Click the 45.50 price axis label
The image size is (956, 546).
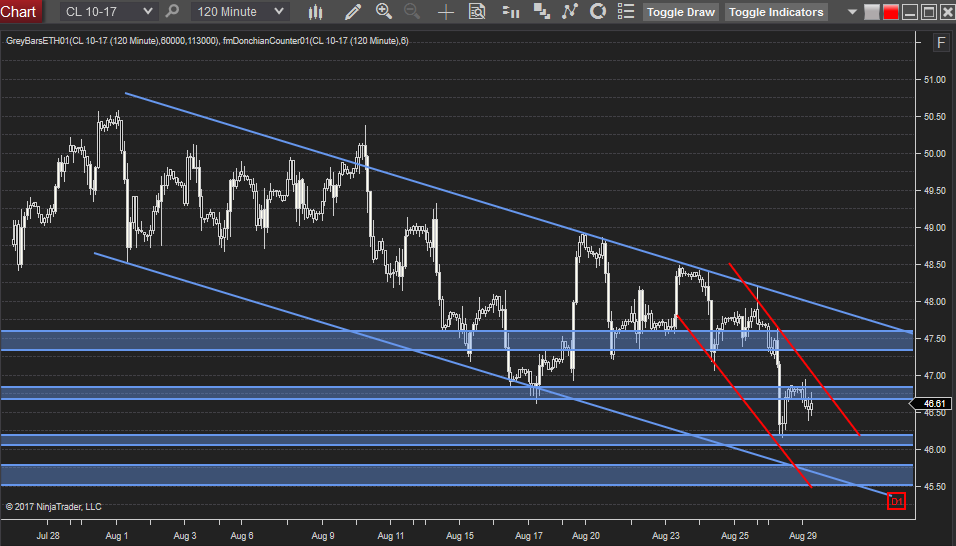click(935, 487)
